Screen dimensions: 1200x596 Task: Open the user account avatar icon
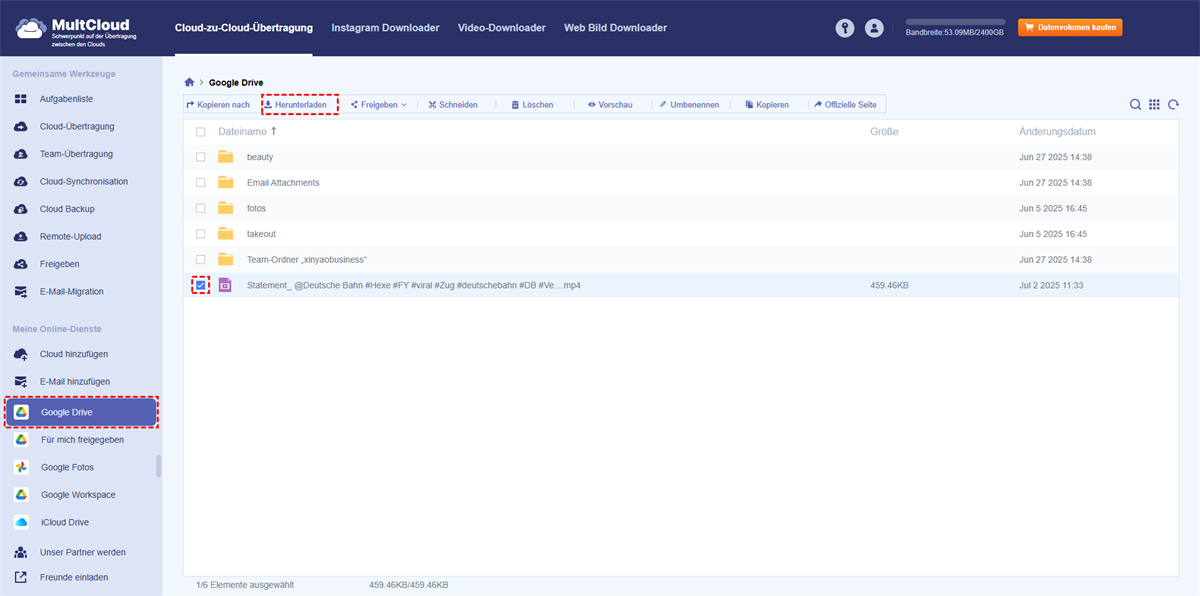click(x=875, y=28)
